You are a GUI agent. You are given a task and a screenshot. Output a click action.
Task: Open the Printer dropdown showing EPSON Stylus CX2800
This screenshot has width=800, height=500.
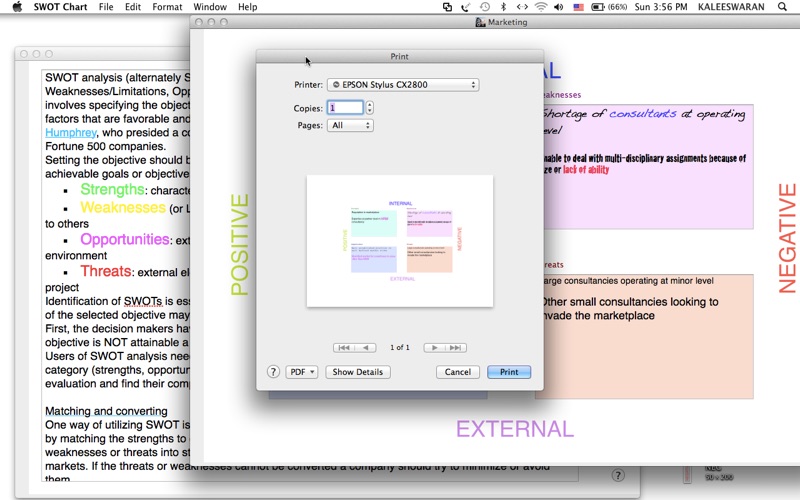pos(403,85)
